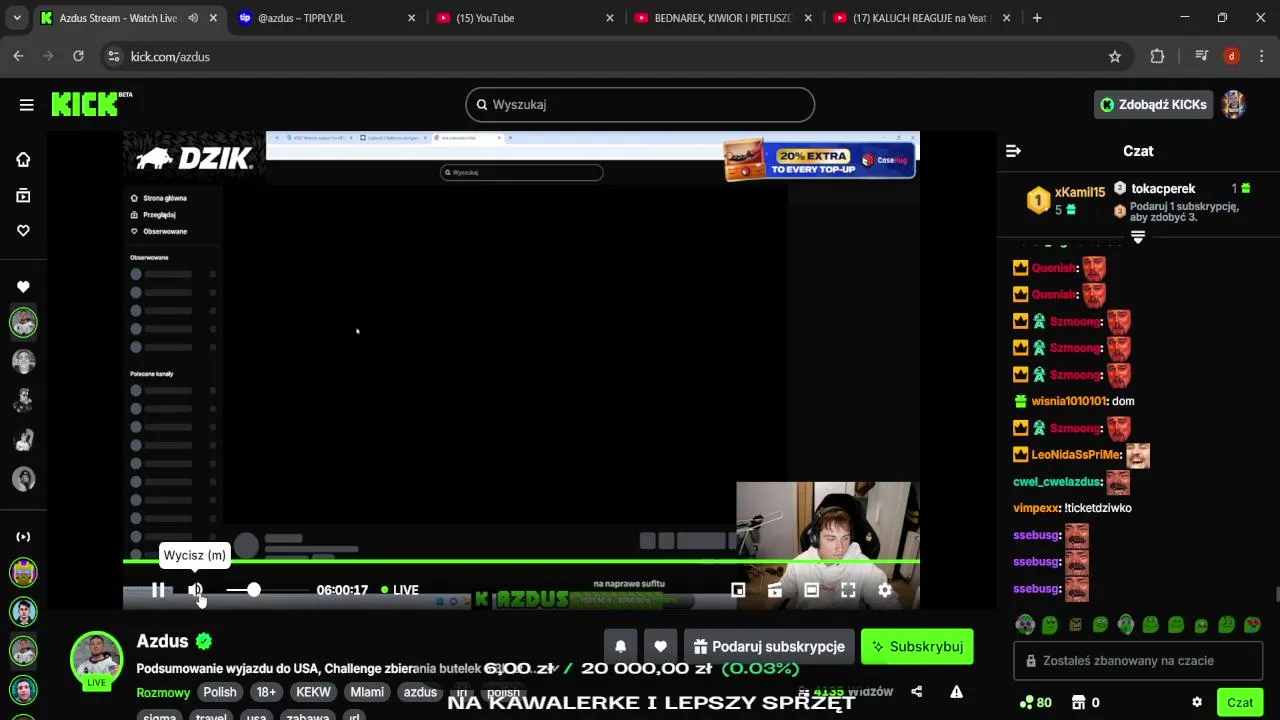Open media control icon in toolbar
This screenshot has width=1280, height=720.
click(x=1201, y=57)
